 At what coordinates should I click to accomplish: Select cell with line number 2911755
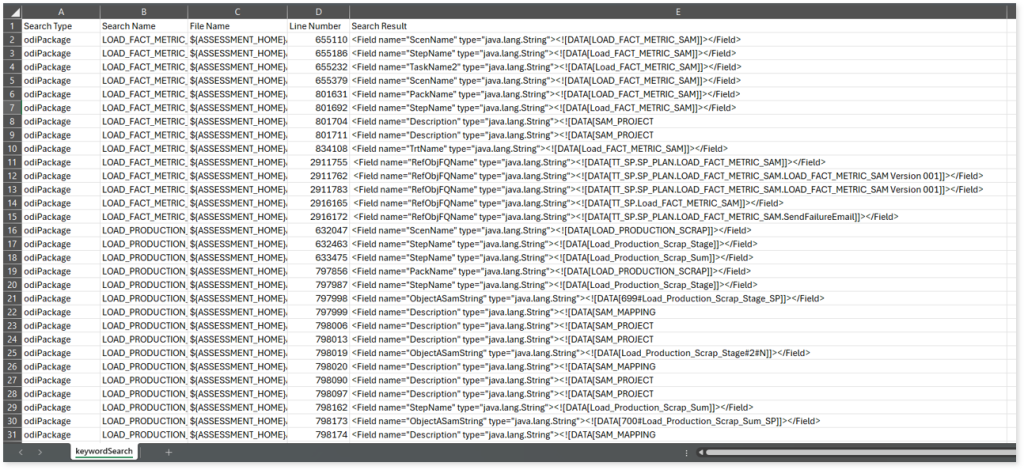pyautogui.click(x=318, y=162)
